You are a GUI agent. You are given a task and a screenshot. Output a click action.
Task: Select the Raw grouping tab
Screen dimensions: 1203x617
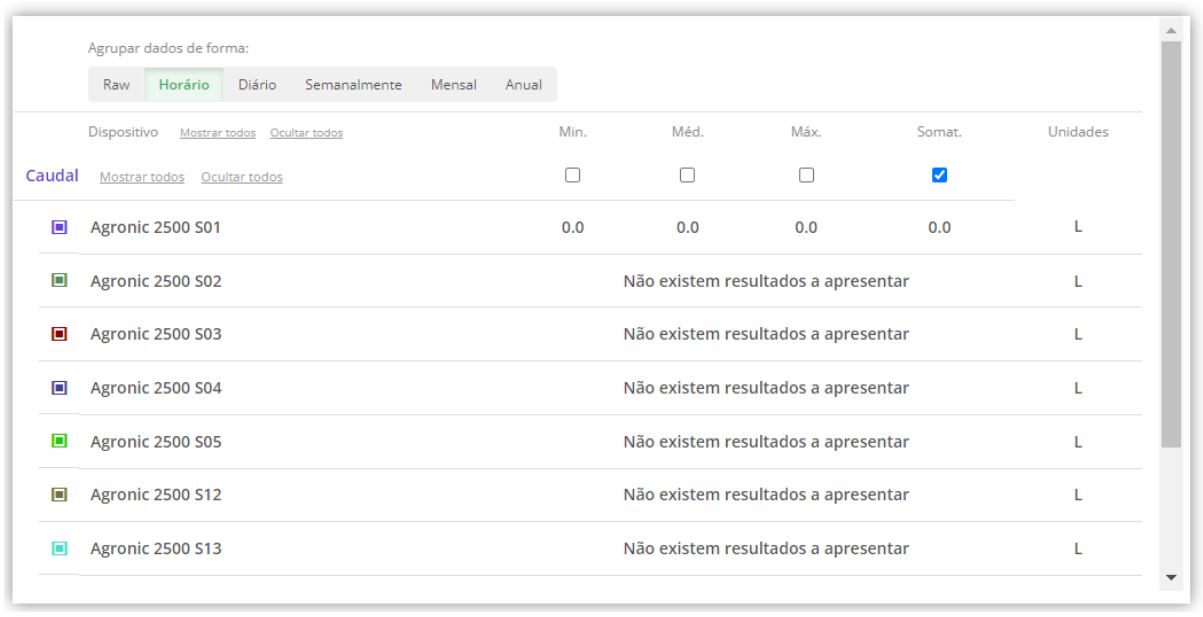116,85
